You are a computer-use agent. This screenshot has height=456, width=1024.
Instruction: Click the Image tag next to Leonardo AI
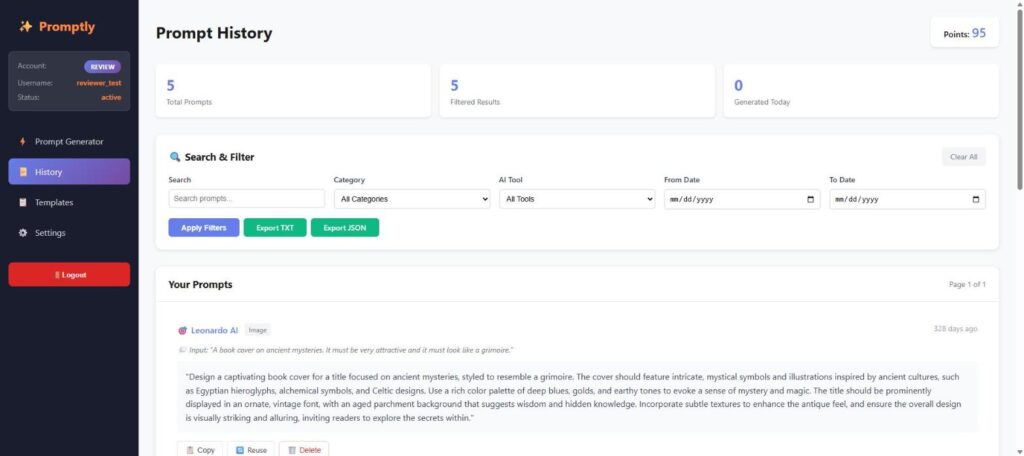258,331
